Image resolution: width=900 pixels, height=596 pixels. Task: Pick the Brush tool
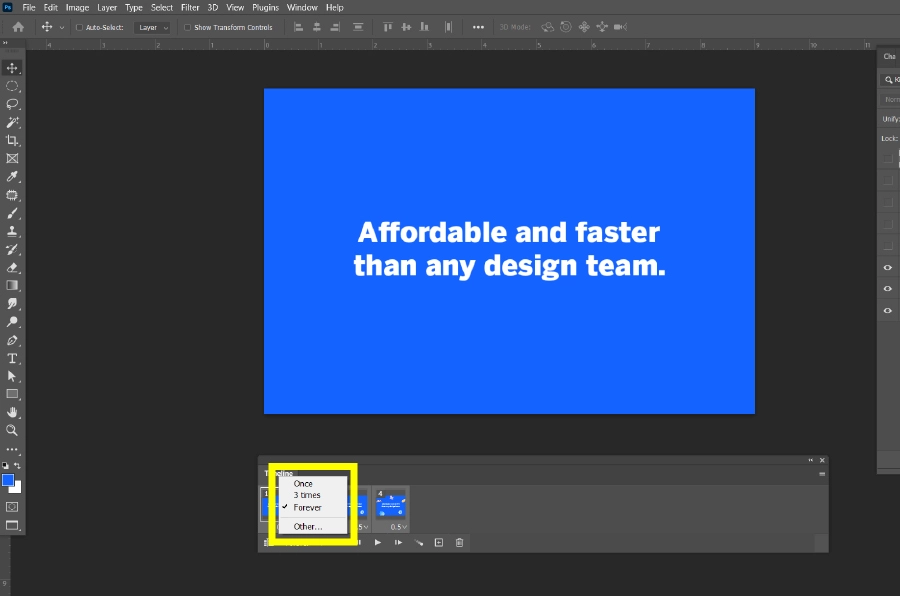(13, 211)
